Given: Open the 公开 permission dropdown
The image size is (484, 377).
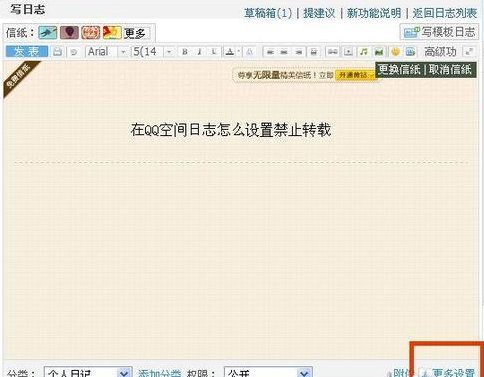Looking at the screenshot, I should (x=268, y=373).
